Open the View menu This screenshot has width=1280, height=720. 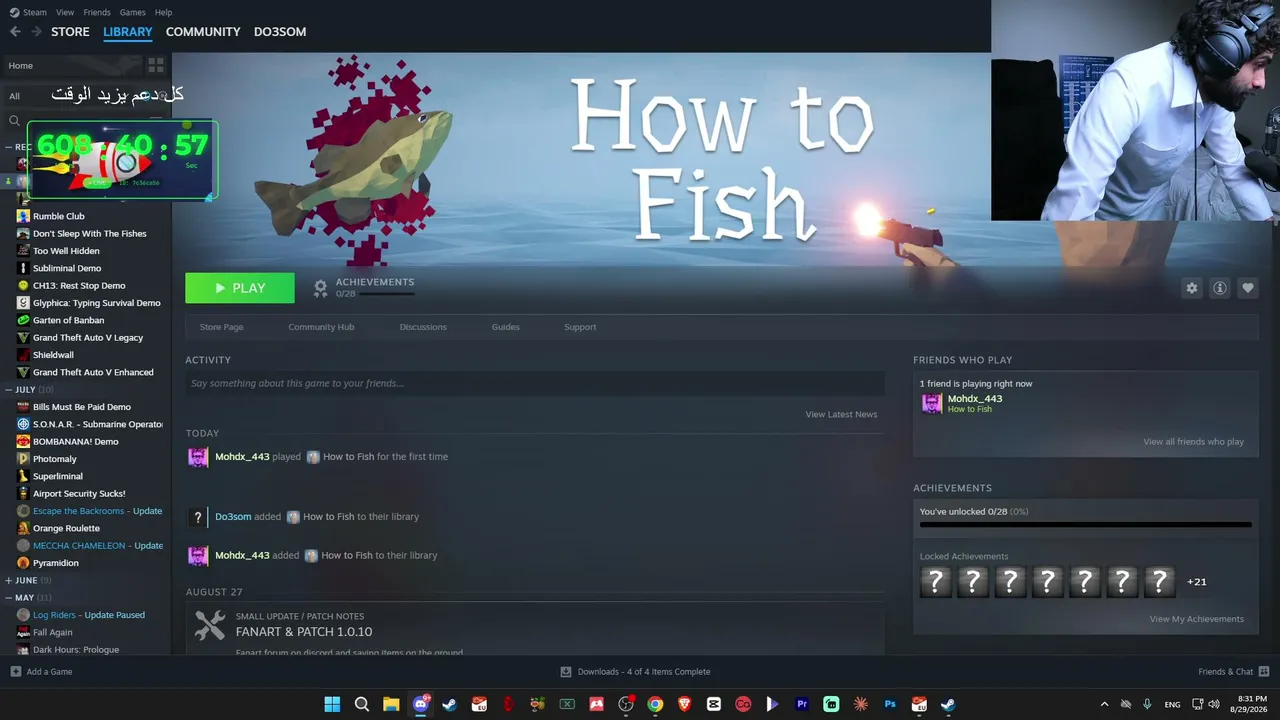pyautogui.click(x=65, y=12)
